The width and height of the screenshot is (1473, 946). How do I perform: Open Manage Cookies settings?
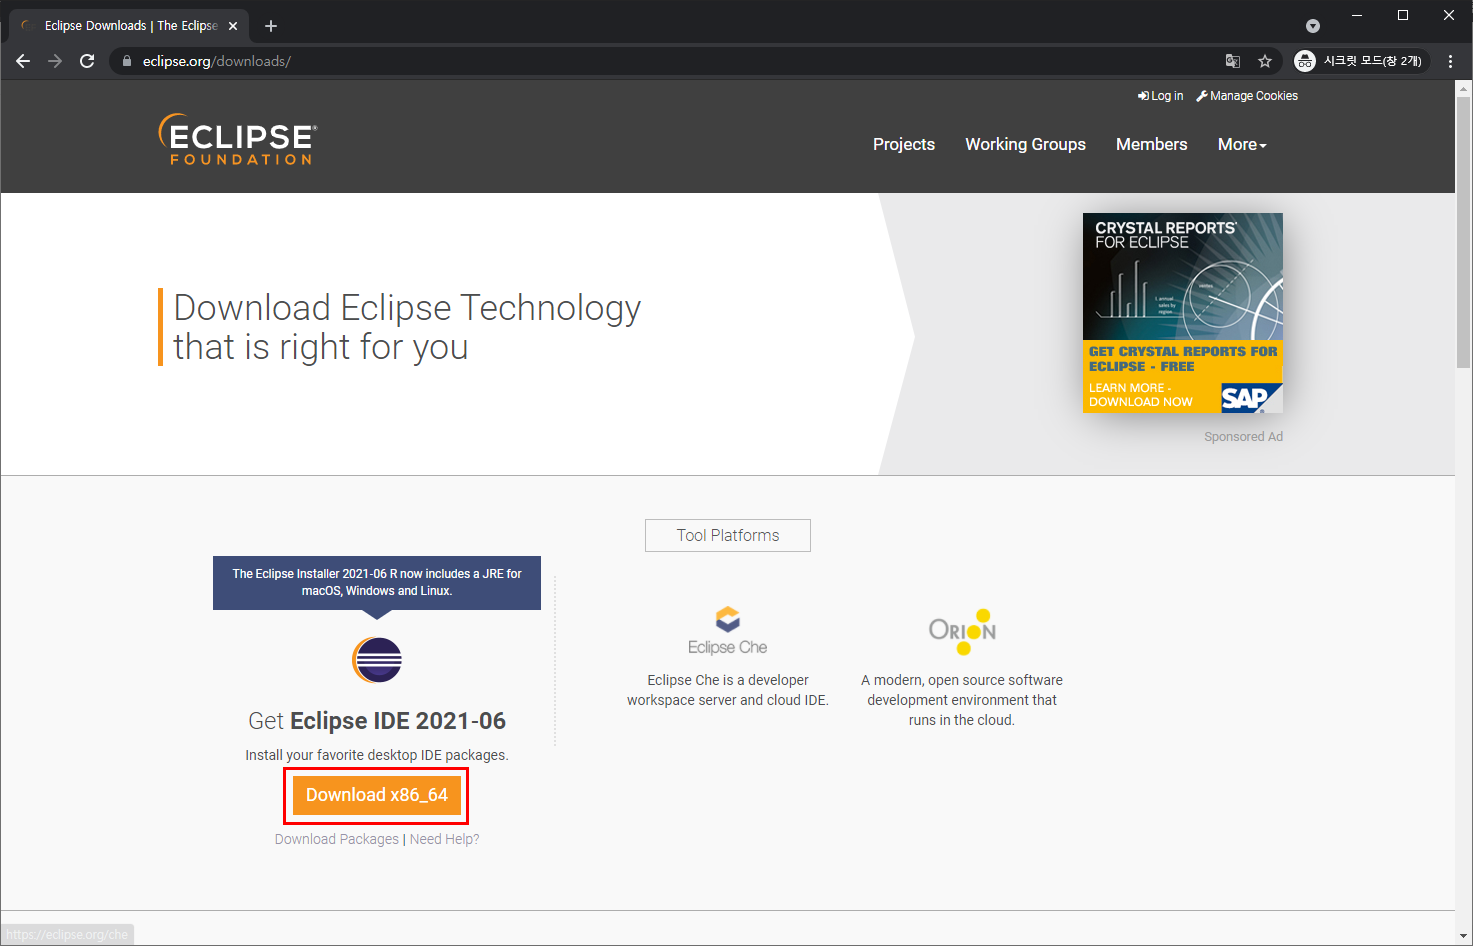pyautogui.click(x=1247, y=96)
